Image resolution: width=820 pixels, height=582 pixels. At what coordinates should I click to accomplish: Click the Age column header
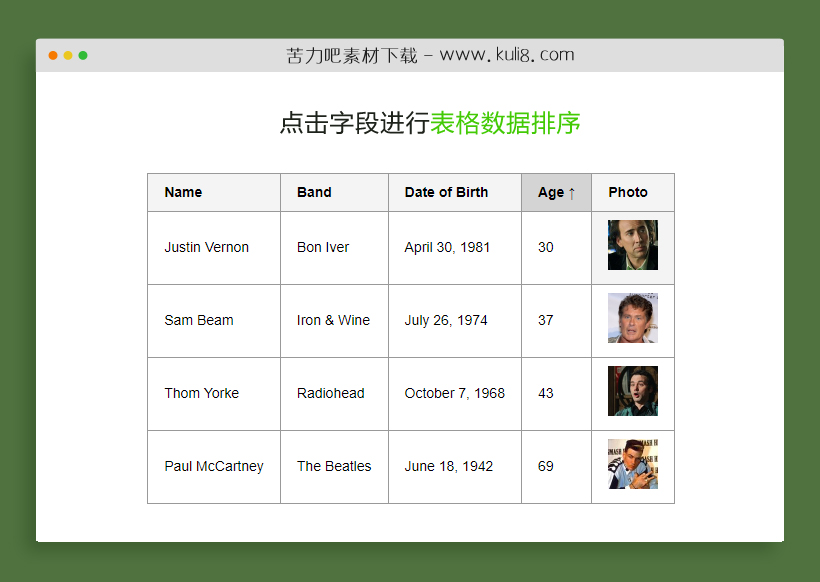click(x=550, y=192)
